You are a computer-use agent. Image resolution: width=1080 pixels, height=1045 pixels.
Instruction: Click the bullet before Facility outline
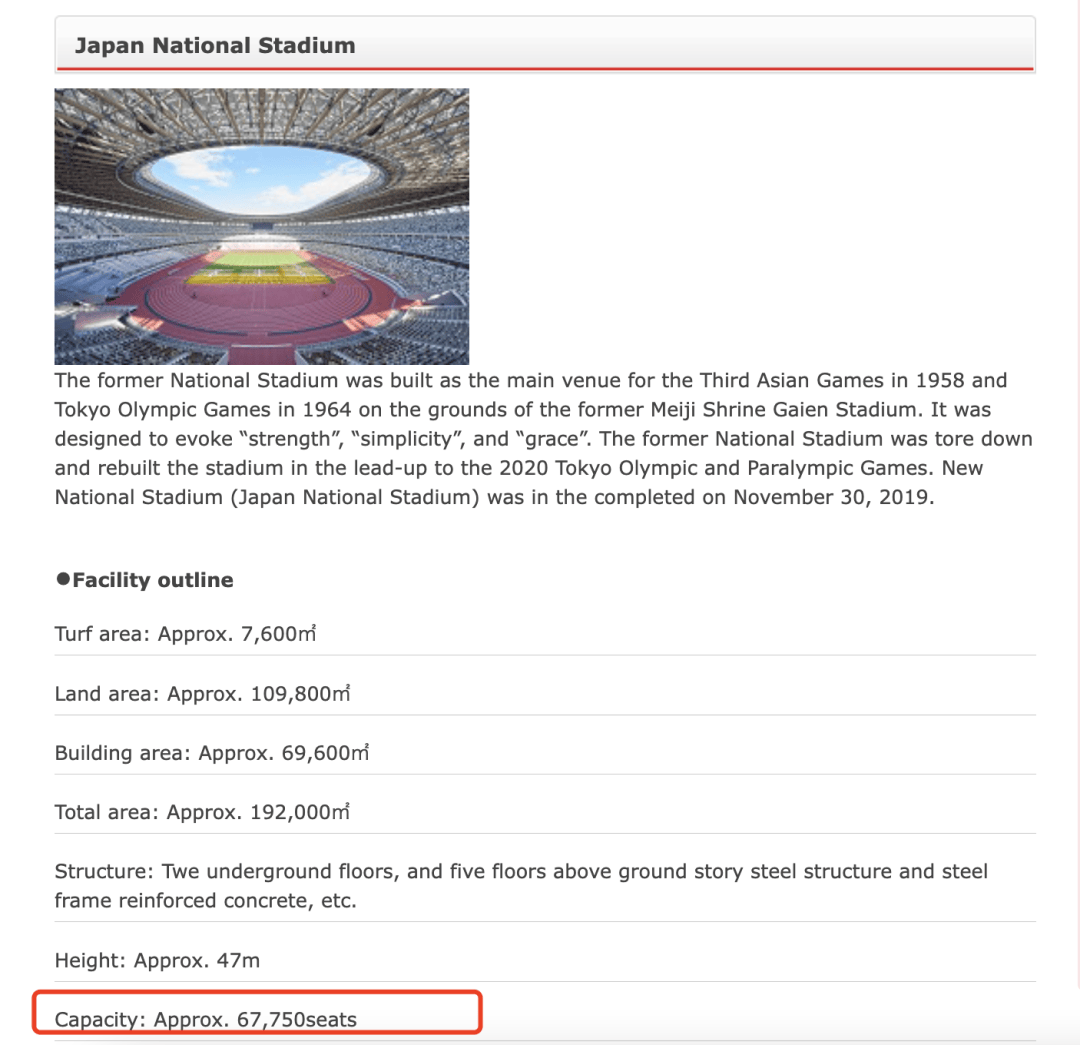pos(62,579)
